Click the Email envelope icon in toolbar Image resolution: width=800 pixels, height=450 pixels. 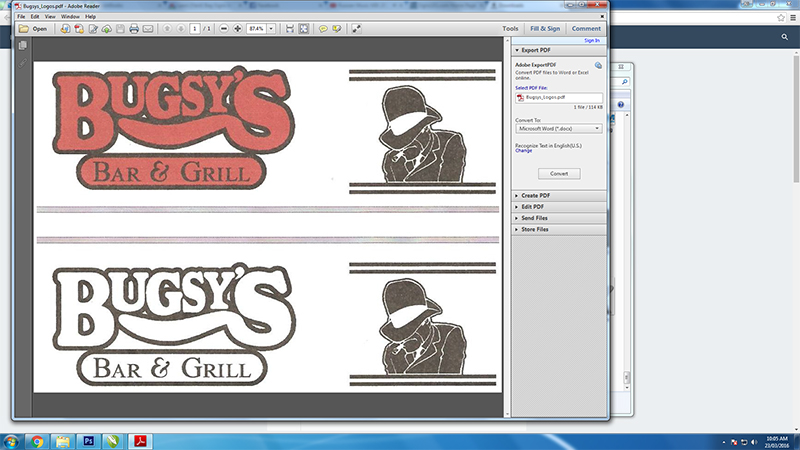(148, 29)
